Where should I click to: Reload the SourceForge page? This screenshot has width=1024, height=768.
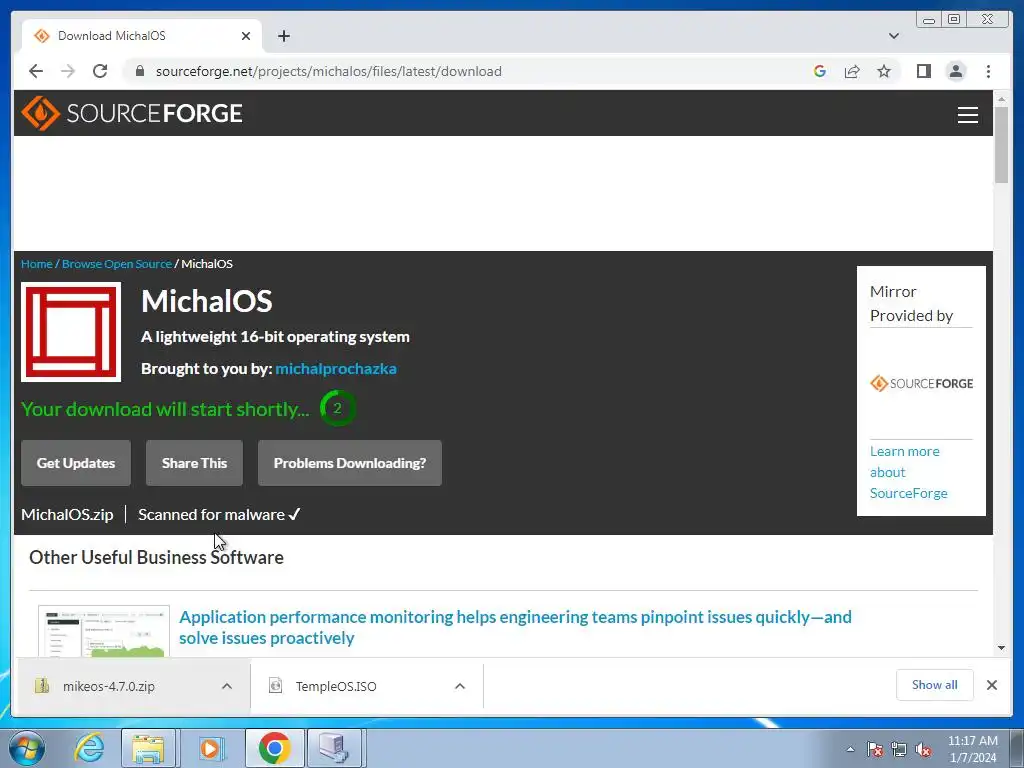click(100, 71)
